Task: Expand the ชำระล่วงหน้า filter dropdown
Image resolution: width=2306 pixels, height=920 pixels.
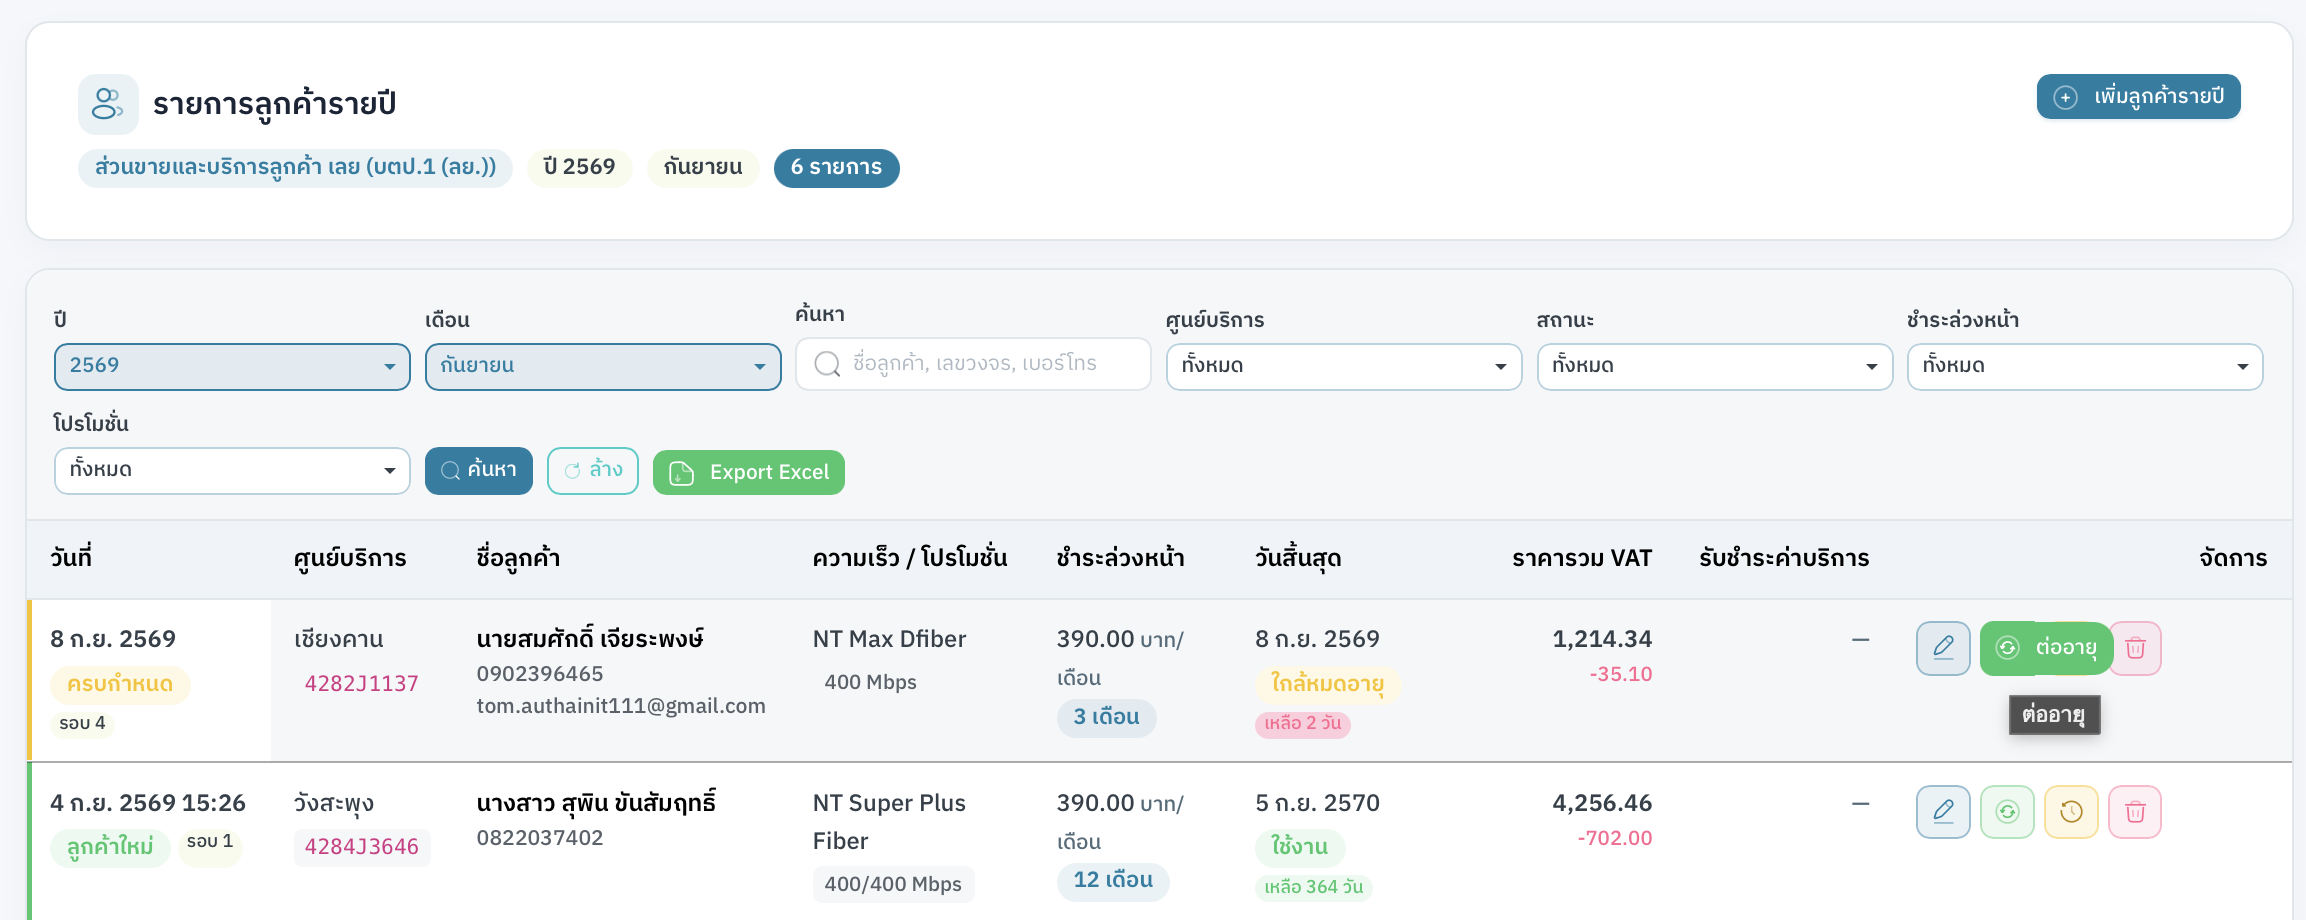Action: pyautogui.click(x=2085, y=366)
